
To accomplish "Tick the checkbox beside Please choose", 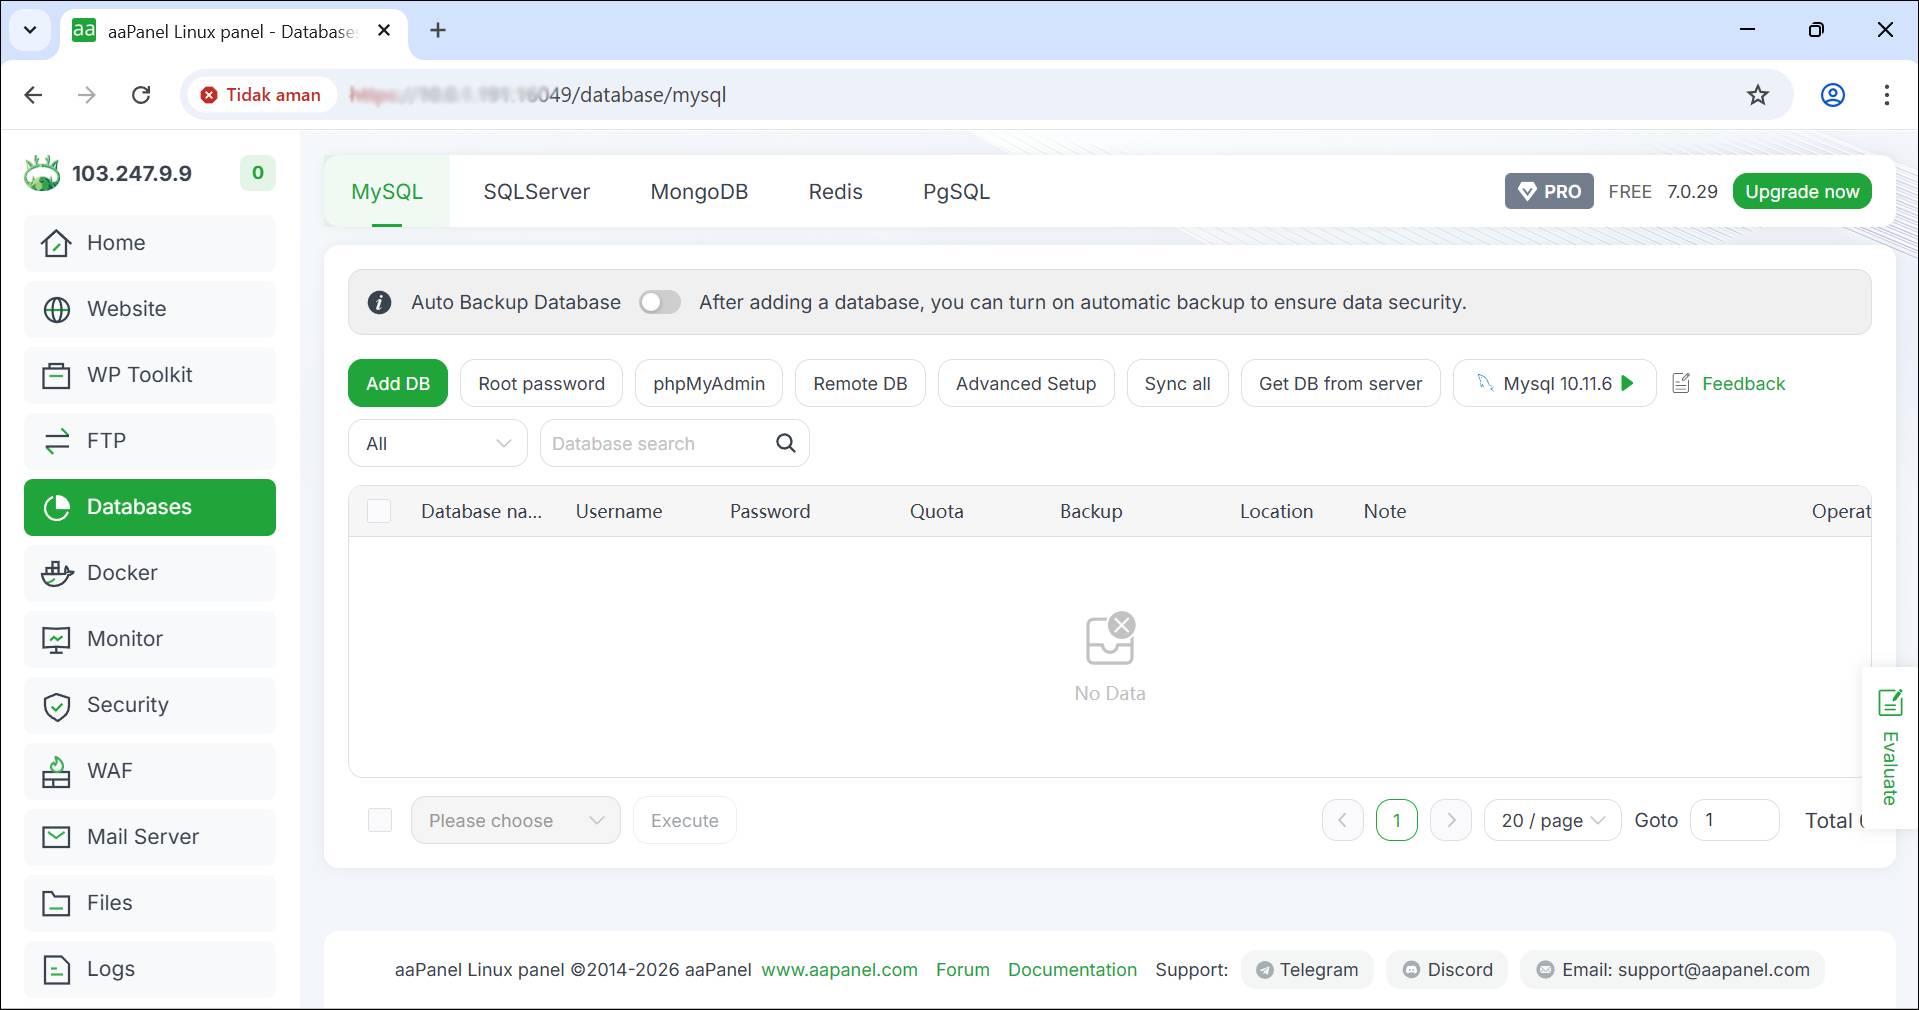I will pos(380,820).
